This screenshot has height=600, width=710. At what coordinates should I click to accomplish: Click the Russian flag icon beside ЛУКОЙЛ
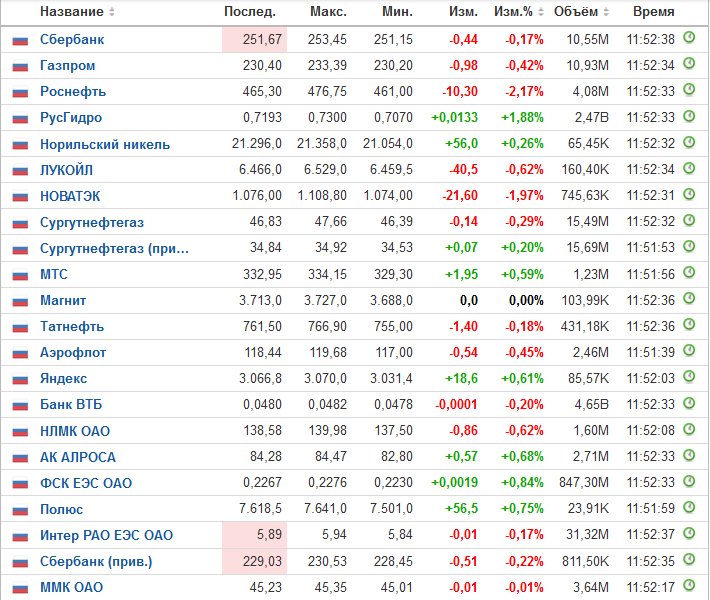pos(20,171)
